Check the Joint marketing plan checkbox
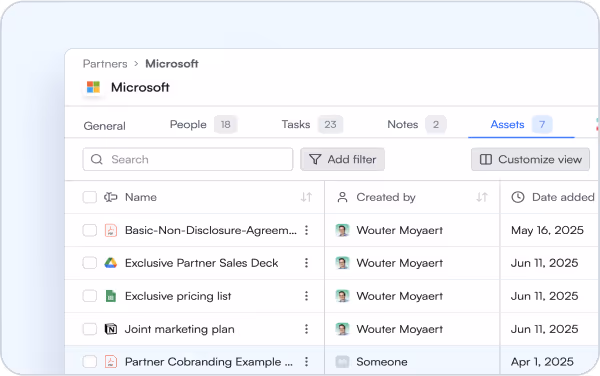The height and width of the screenshot is (376, 600). [x=90, y=329]
